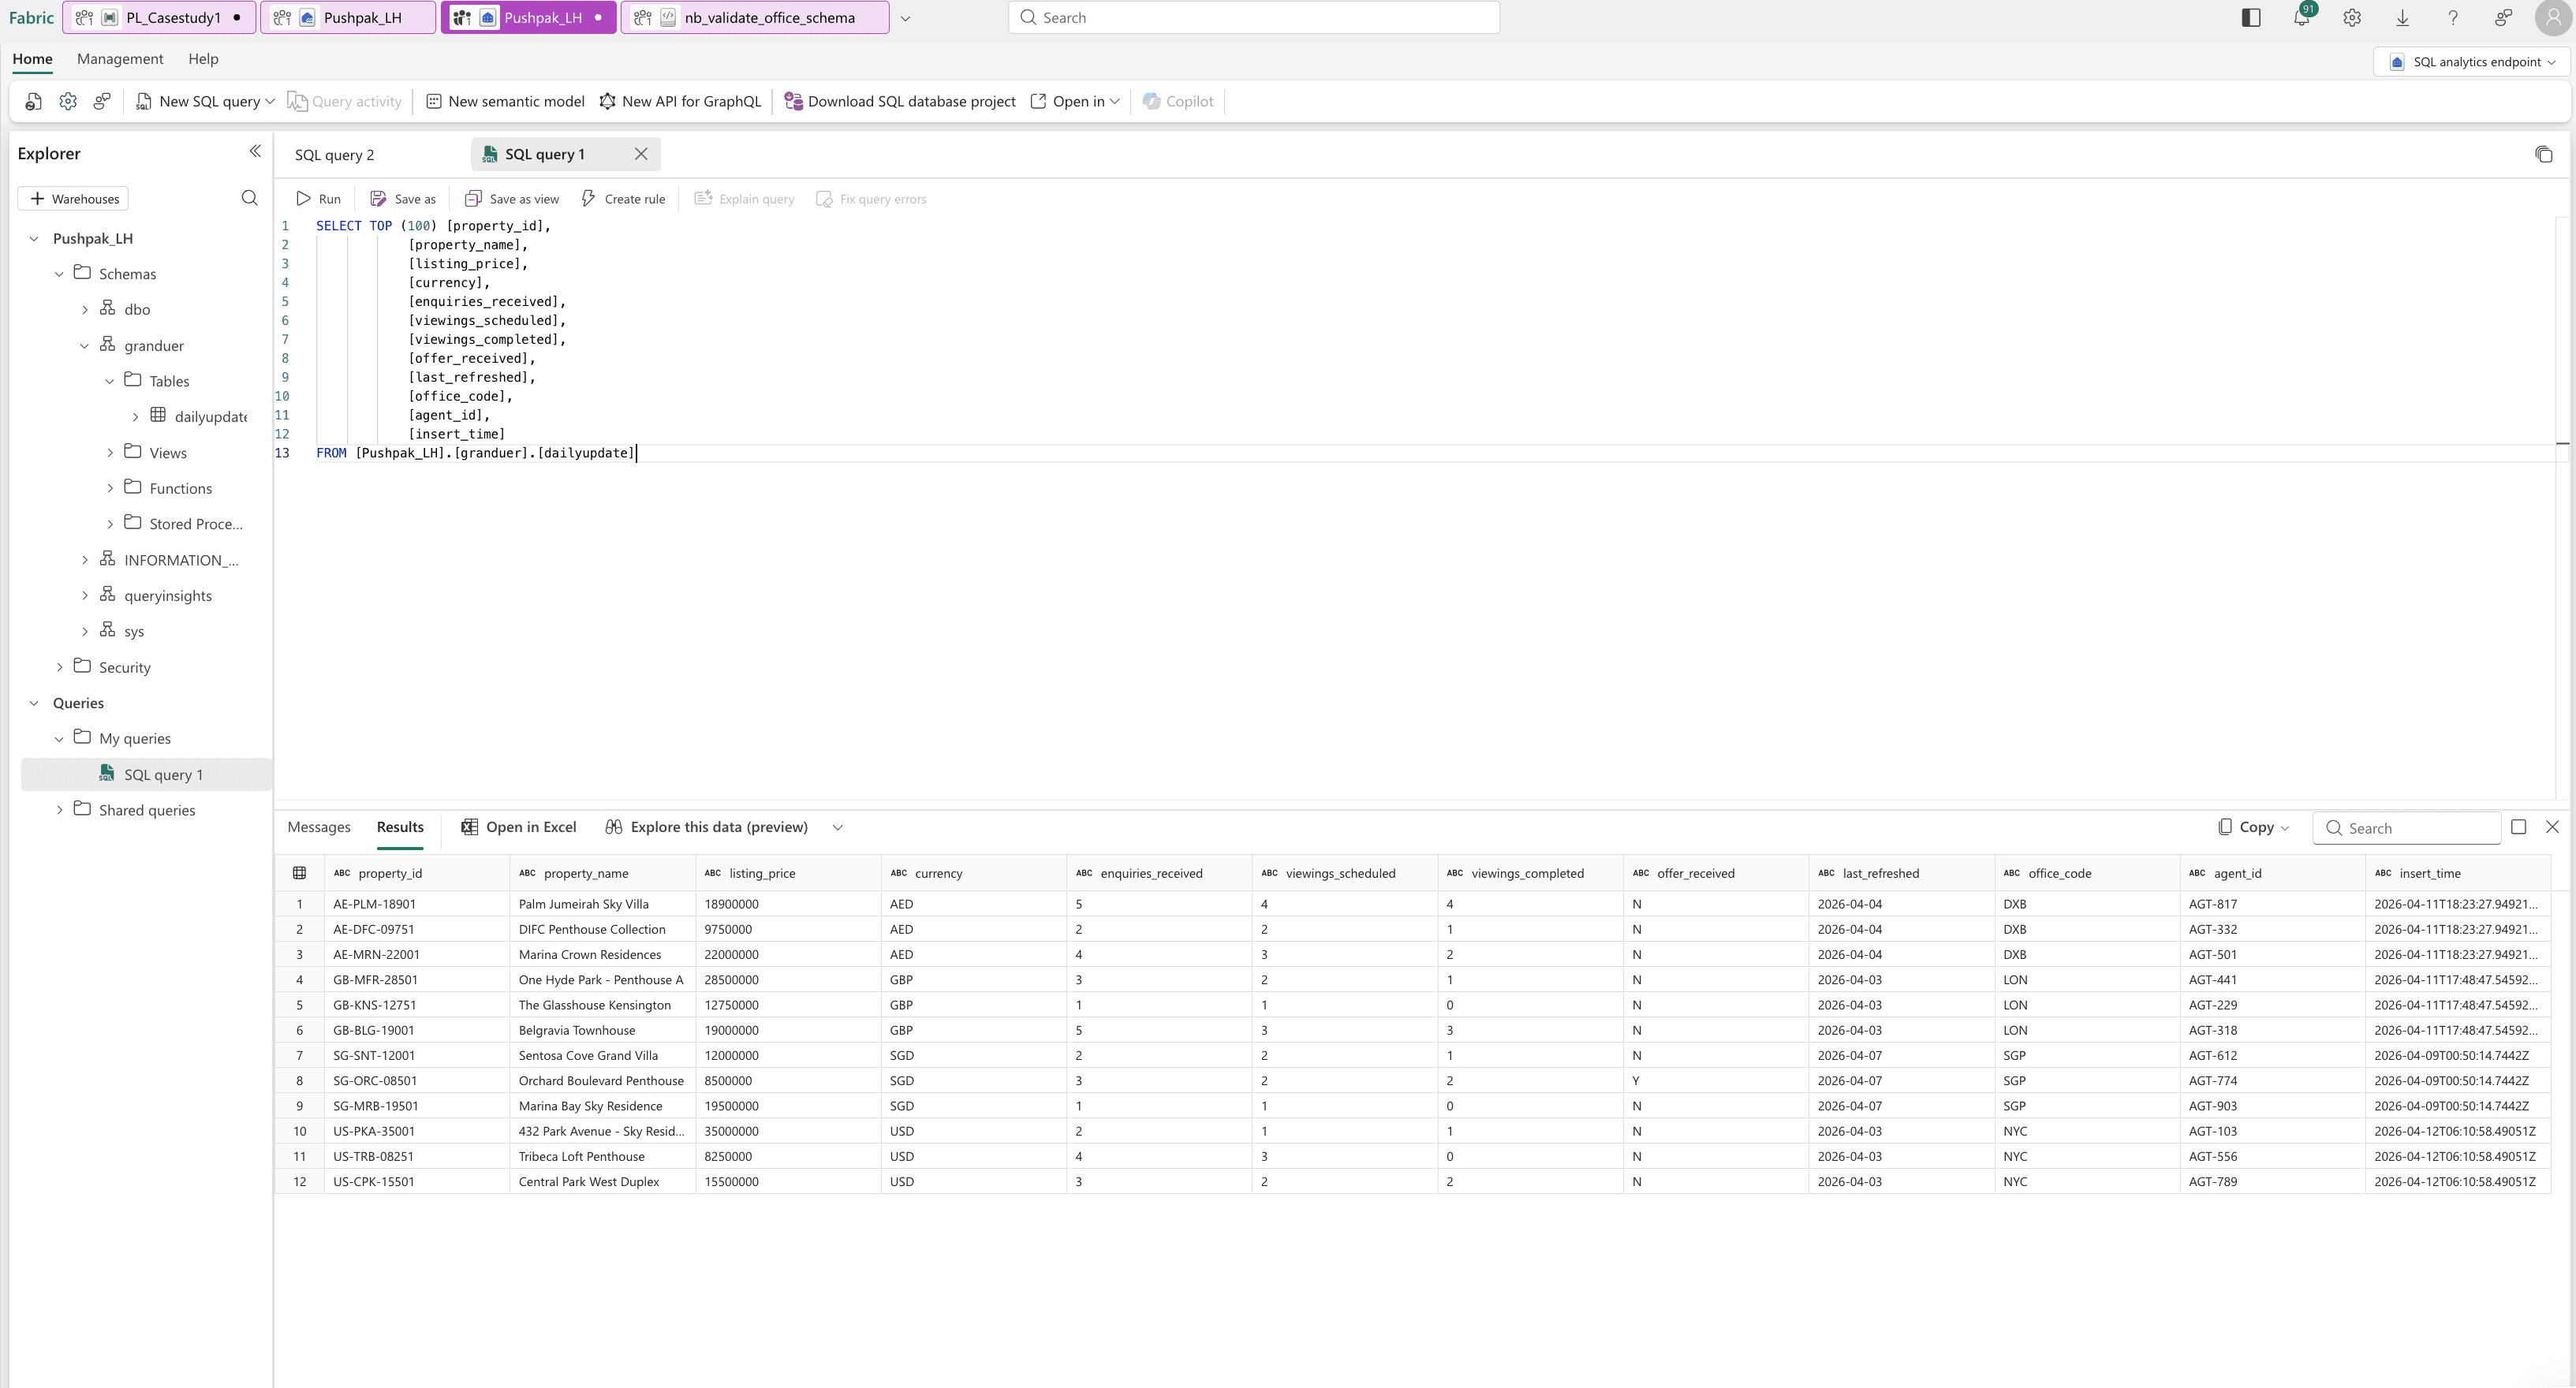2576x1388 pixels.
Task: Click Save as view
Action: (x=512, y=199)
